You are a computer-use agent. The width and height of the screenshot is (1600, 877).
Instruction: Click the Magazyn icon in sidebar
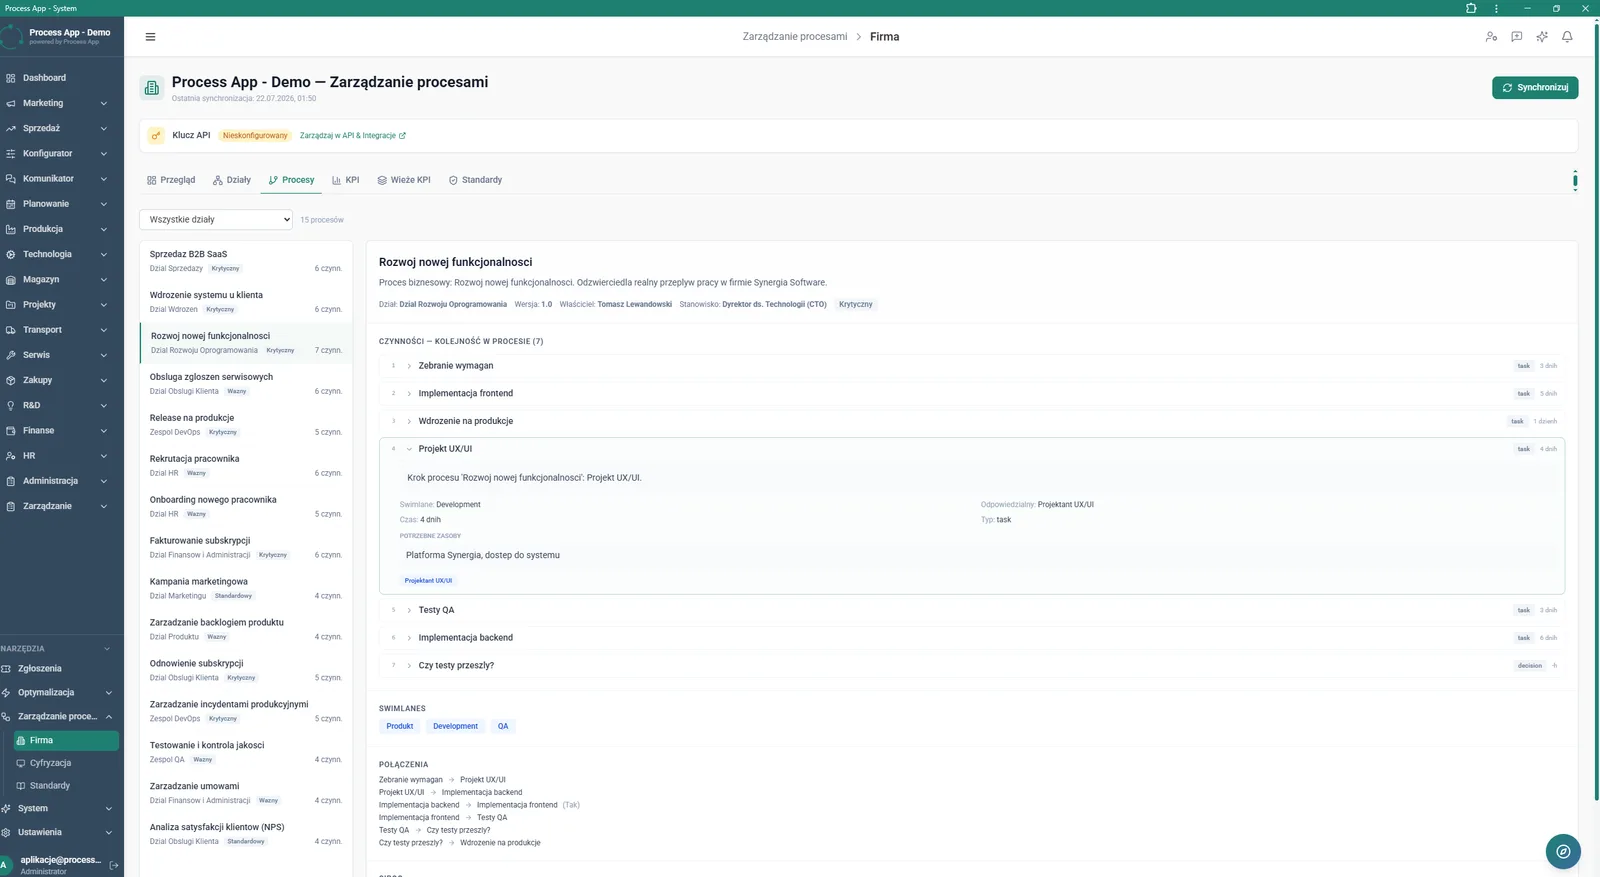tap(10, 280)
